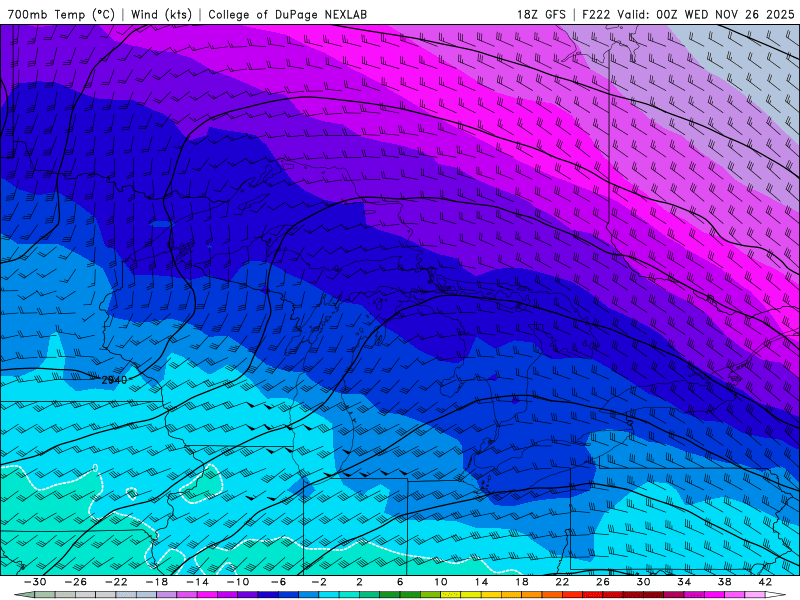
Task: Click the '700mb Temp (°C)' title text
Action: click(61, 14)
